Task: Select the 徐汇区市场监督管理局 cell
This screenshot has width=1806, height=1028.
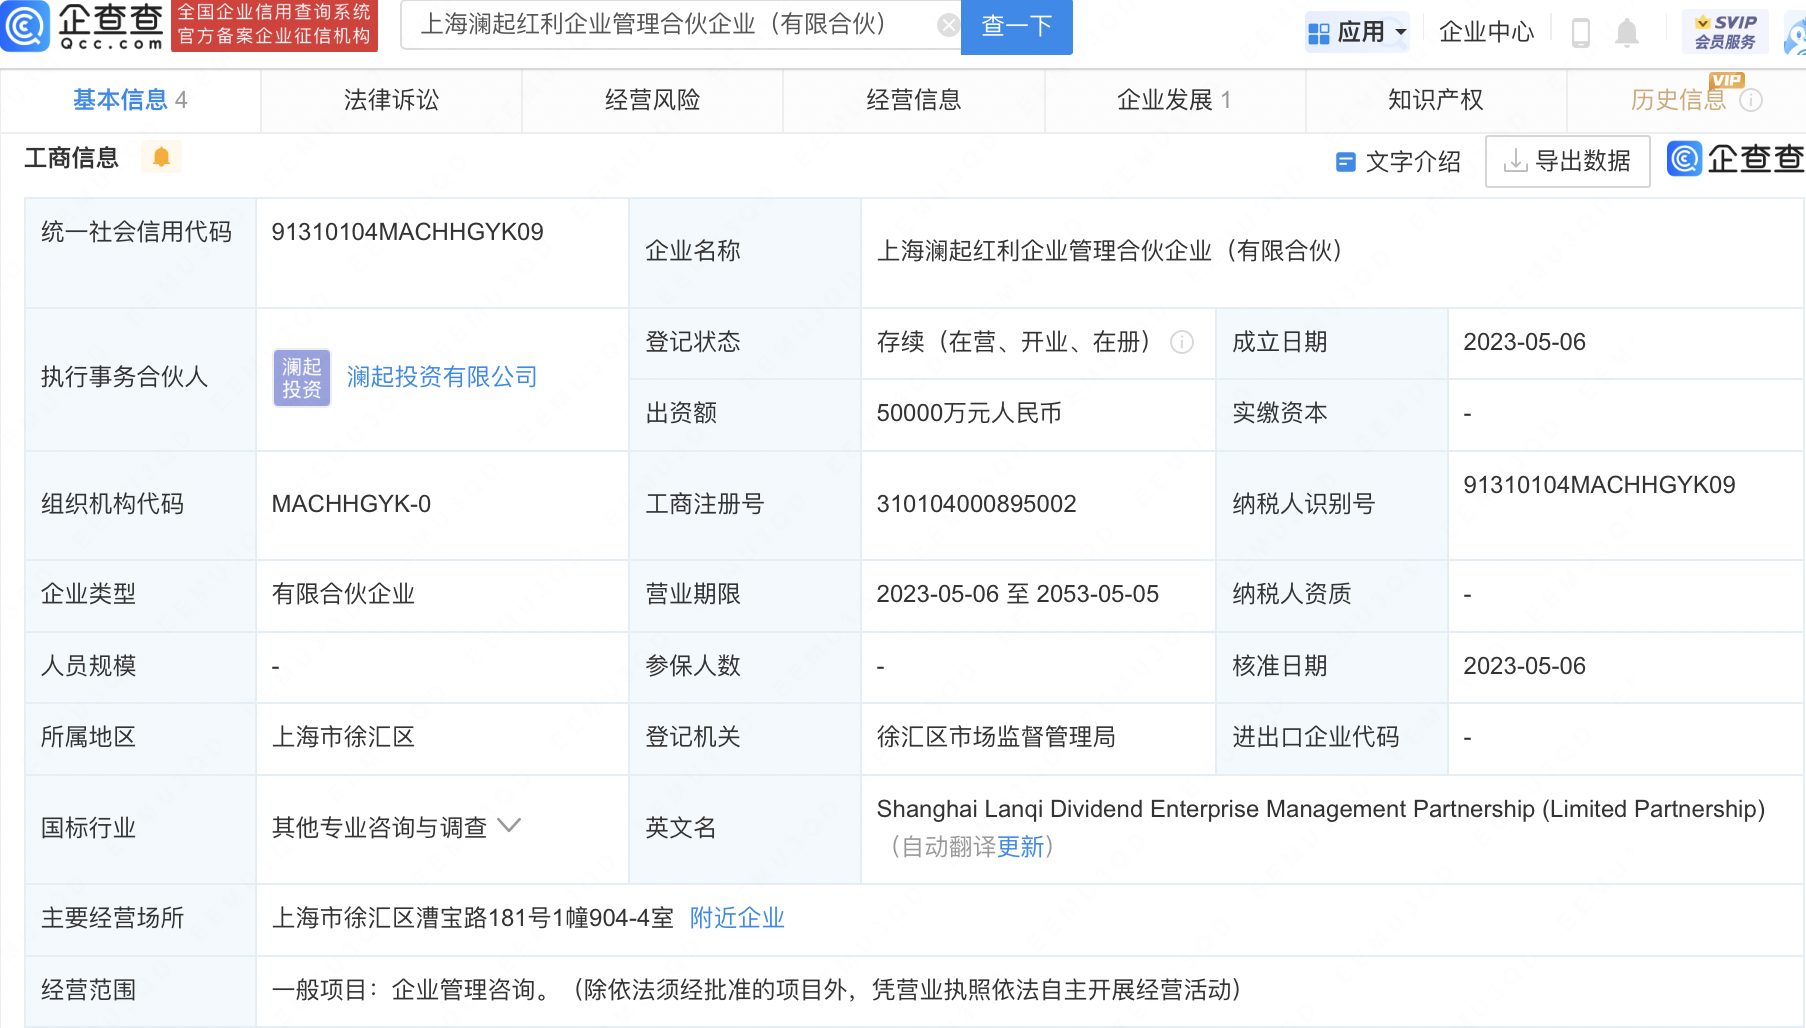Action: 996,737
